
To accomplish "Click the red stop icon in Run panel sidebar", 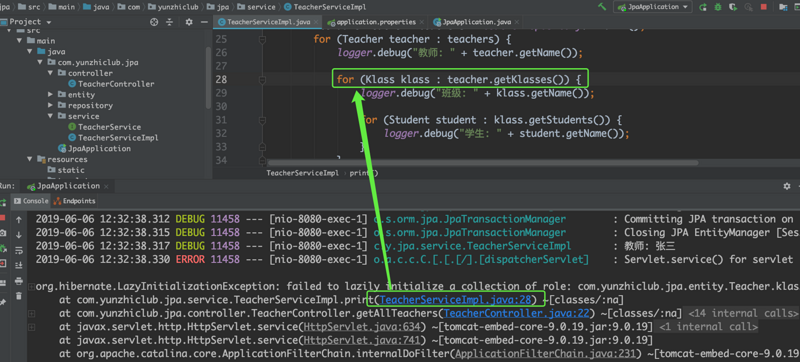I will tap(3, 218).
